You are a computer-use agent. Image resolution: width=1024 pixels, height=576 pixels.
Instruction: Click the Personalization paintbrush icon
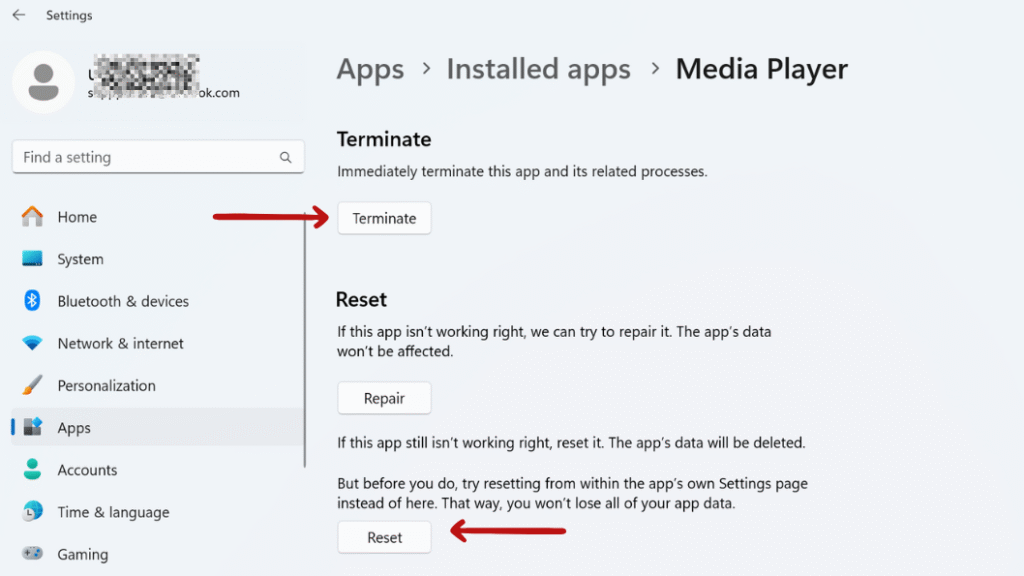click(32, 385)
